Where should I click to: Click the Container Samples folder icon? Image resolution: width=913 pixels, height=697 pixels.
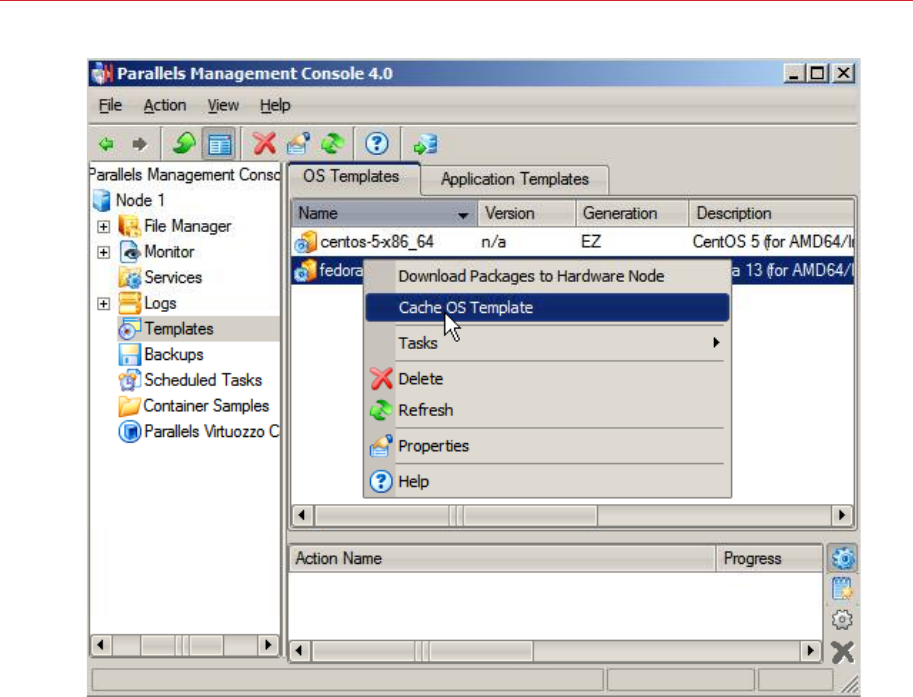click(129, 406)
